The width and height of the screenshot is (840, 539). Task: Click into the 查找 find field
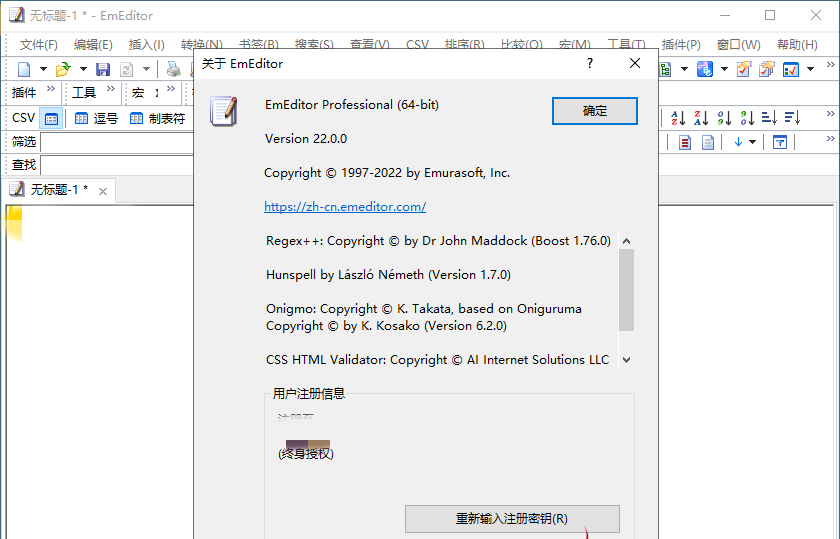(x=117, y=165)
